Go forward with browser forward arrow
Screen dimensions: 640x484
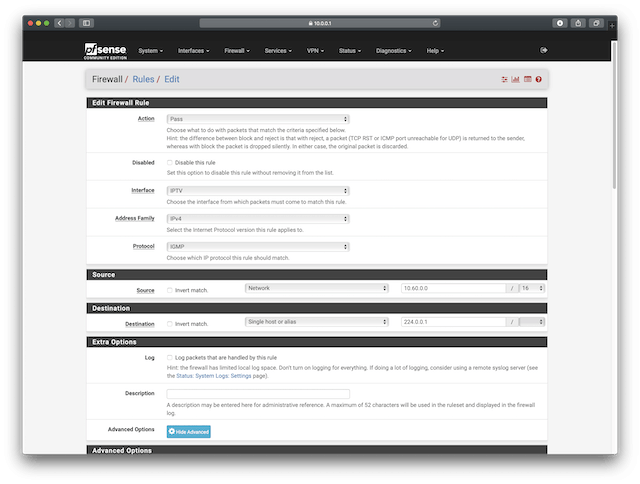point(70,23)
